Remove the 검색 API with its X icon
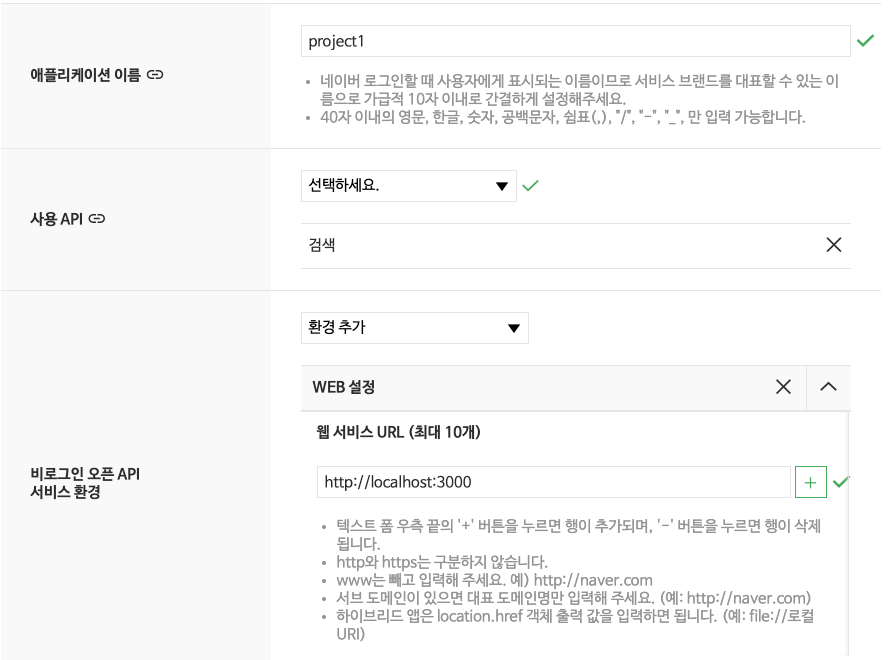Screen dimensions: 889x660 tap(833, 245)
